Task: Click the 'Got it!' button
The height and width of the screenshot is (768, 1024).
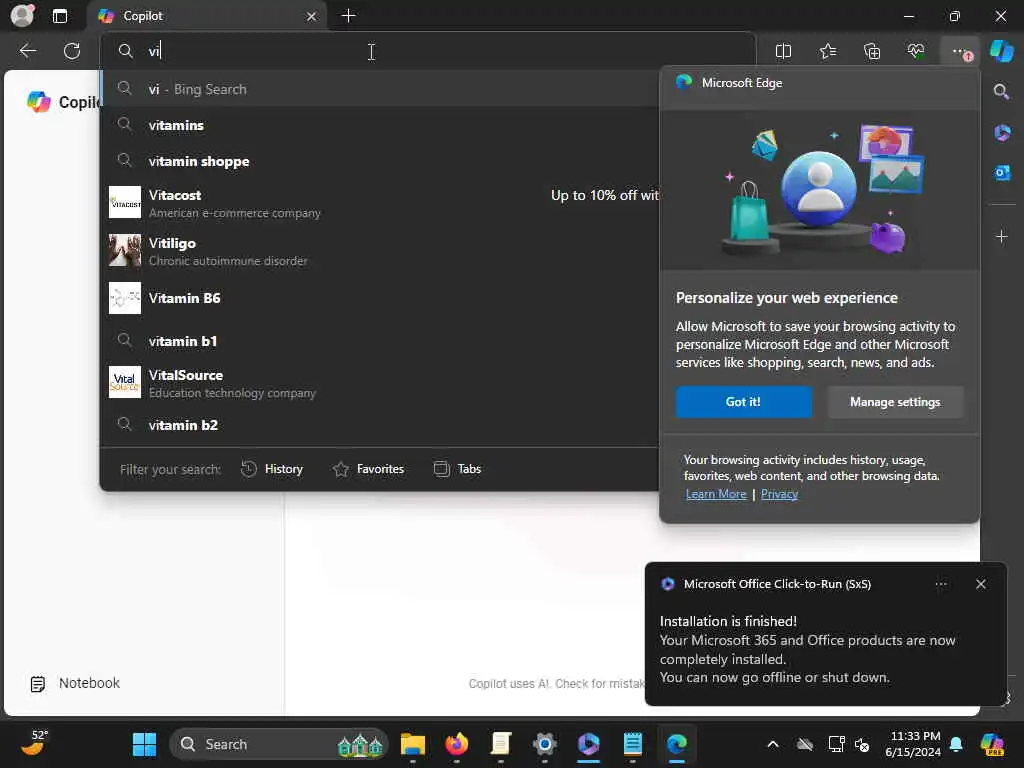Action: click(x=744, y=402)
